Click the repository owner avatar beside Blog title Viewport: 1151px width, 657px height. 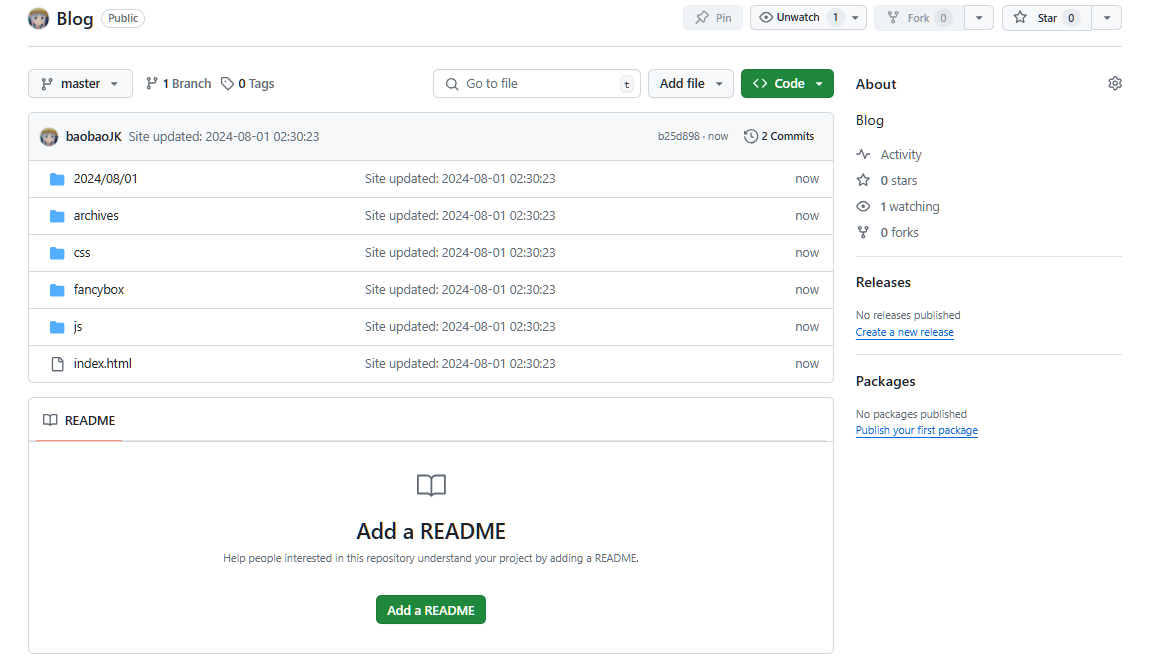click(x=38, y=18)
